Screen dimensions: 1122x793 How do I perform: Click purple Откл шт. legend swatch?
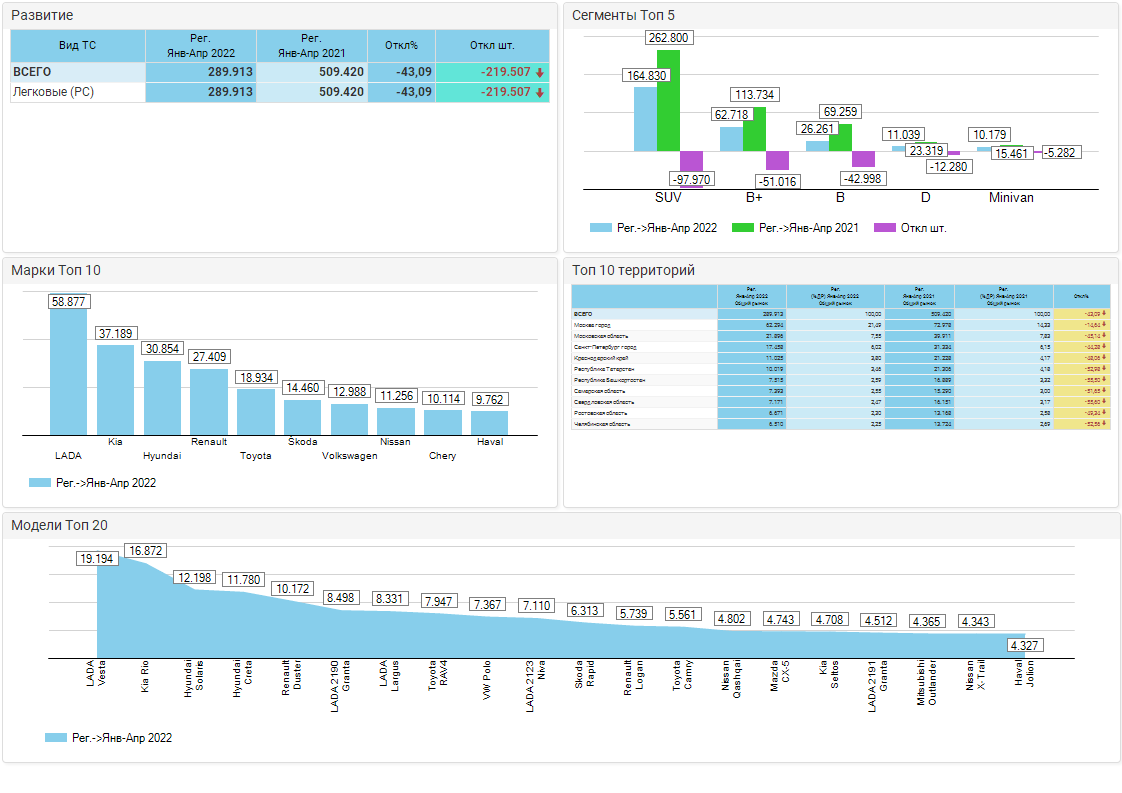[884, 228]
